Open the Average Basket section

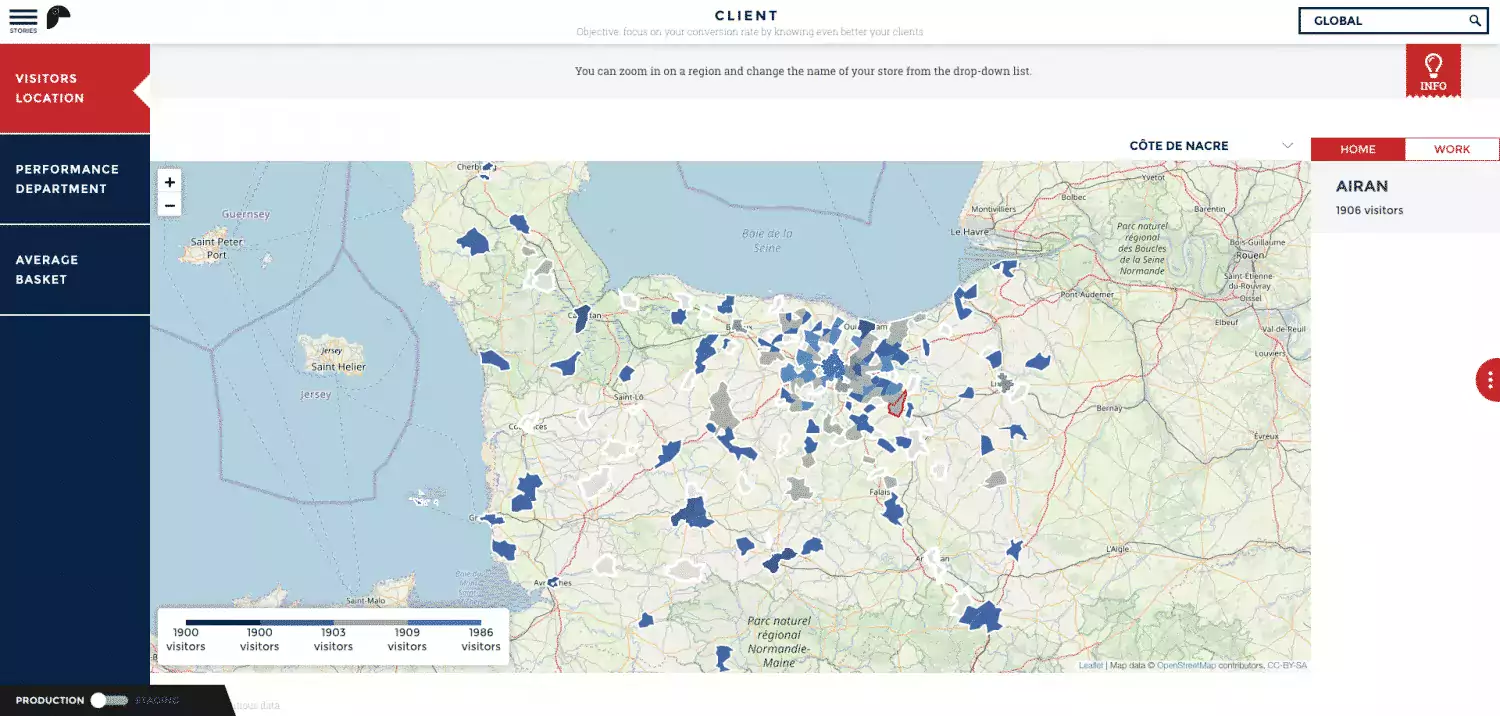coord(74,270)
